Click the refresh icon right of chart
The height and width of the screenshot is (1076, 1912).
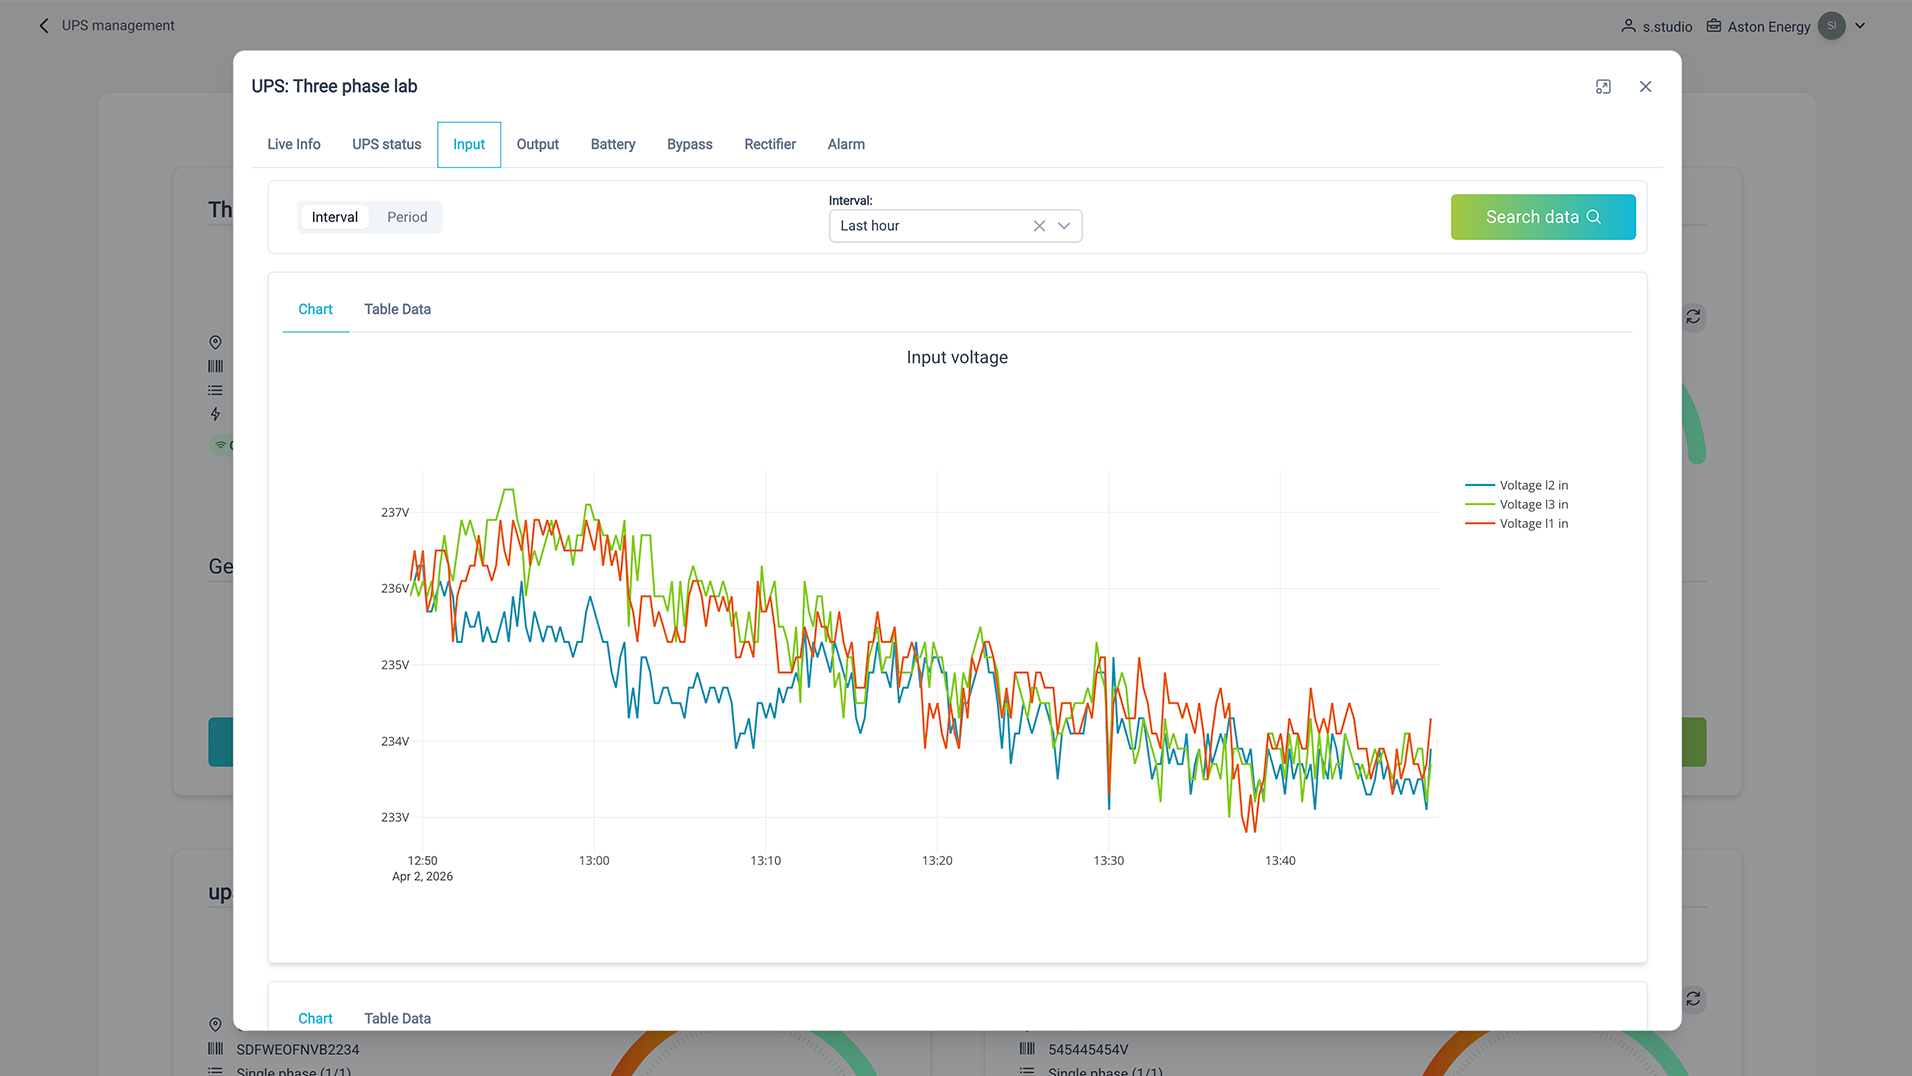pyautogui.click(x=1693, y=317)
